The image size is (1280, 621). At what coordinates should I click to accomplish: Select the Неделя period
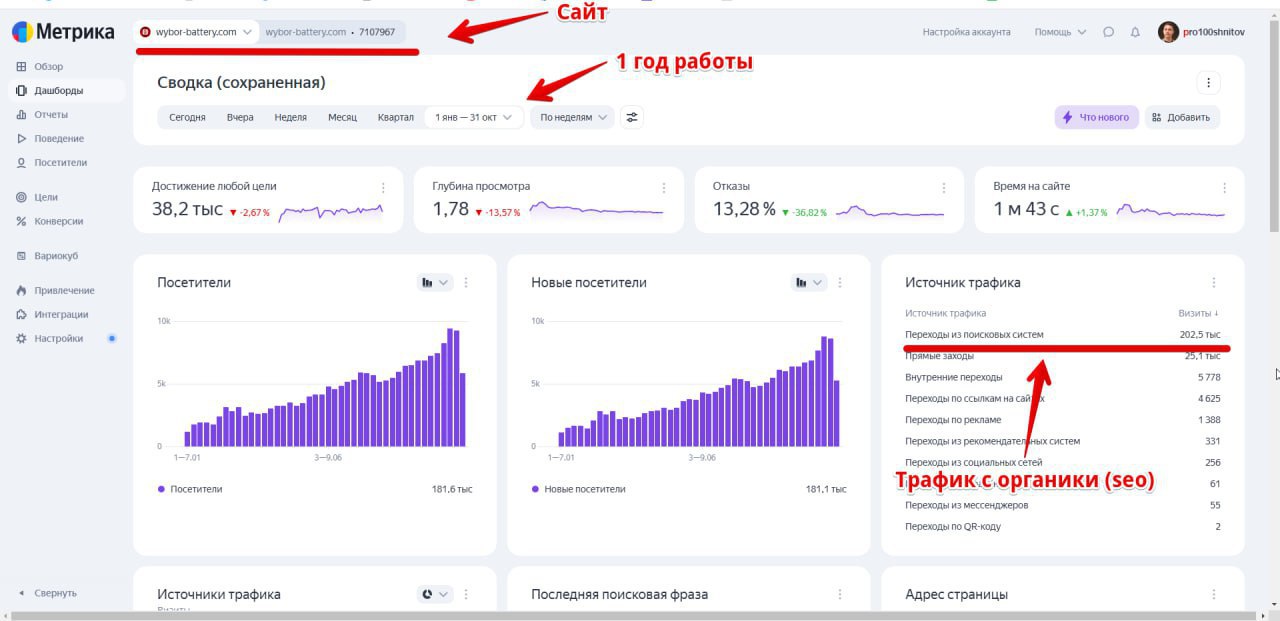click(x=290, y=117)
